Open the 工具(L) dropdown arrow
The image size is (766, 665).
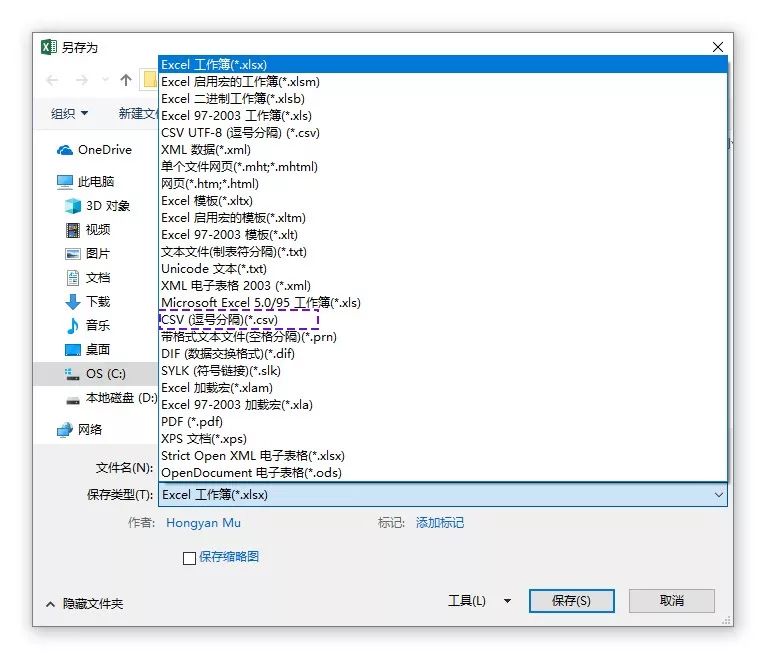508,601
